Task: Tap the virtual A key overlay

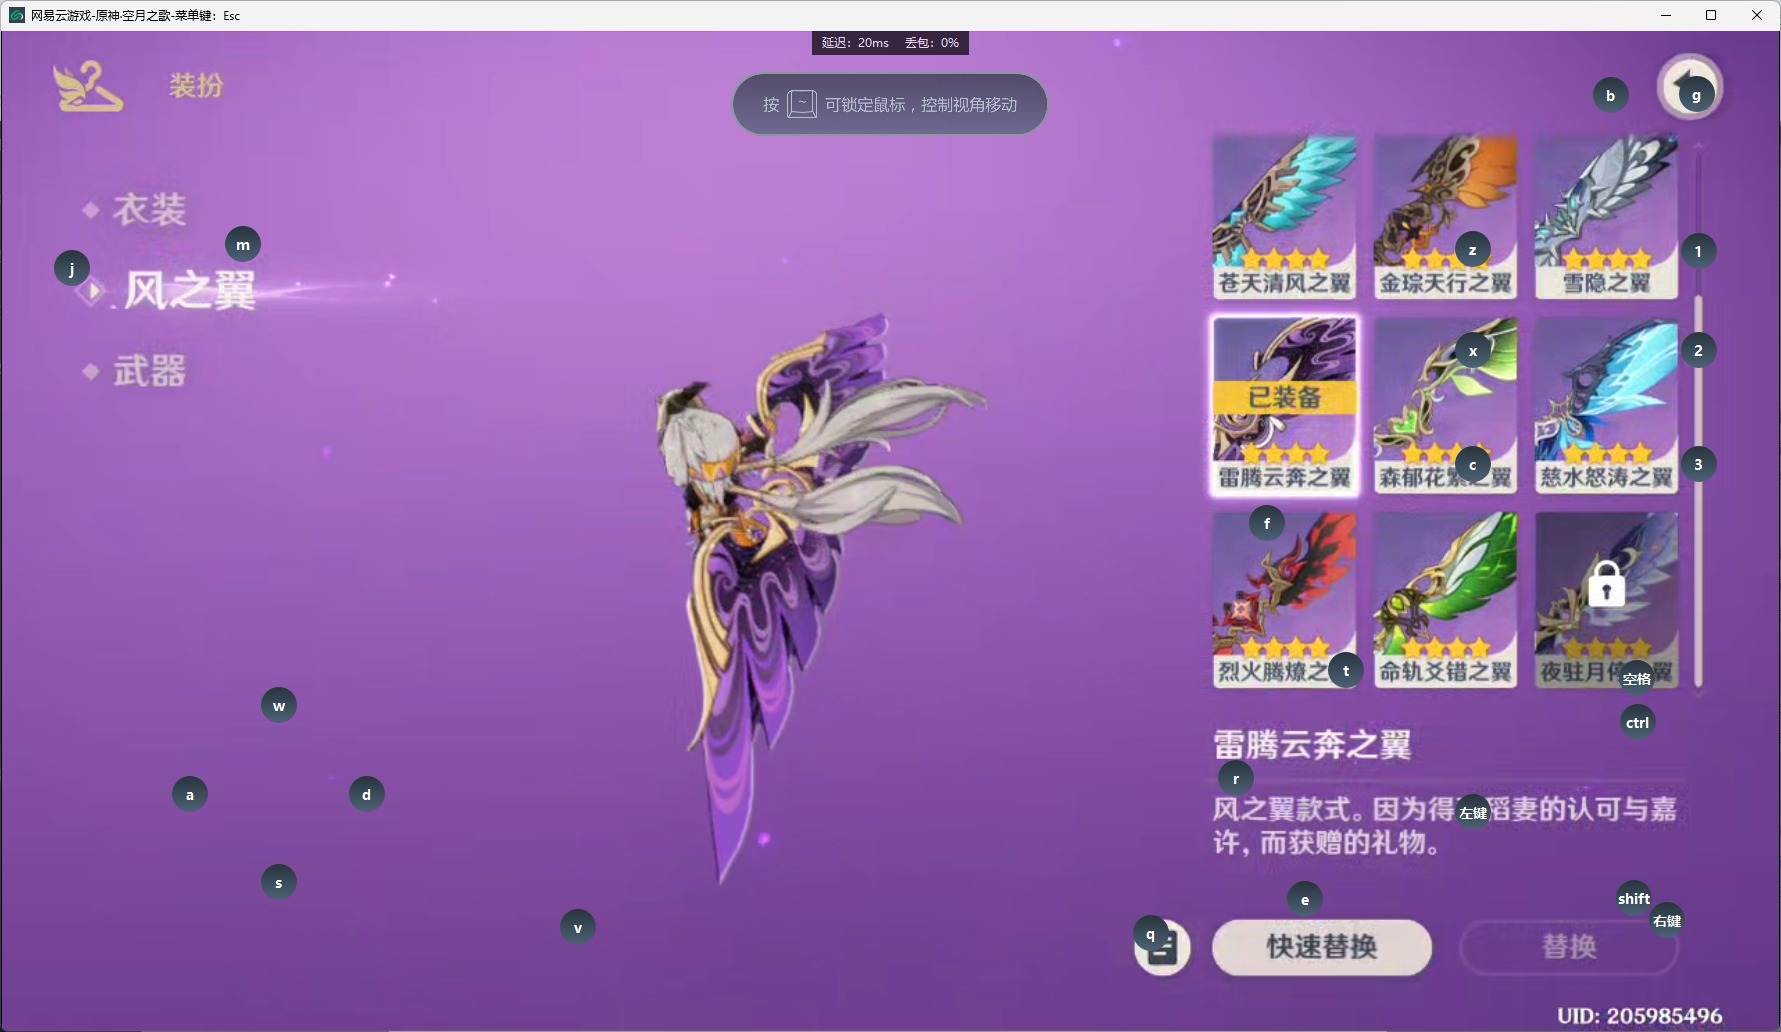Action: (190, 794)
